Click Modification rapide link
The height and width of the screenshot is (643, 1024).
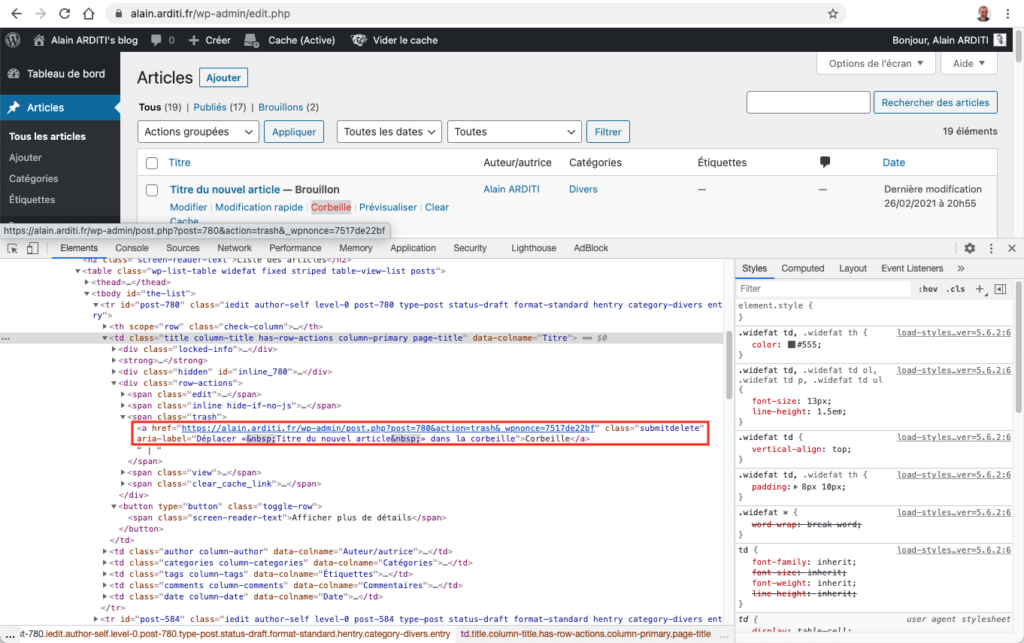(x=259, y=207)
